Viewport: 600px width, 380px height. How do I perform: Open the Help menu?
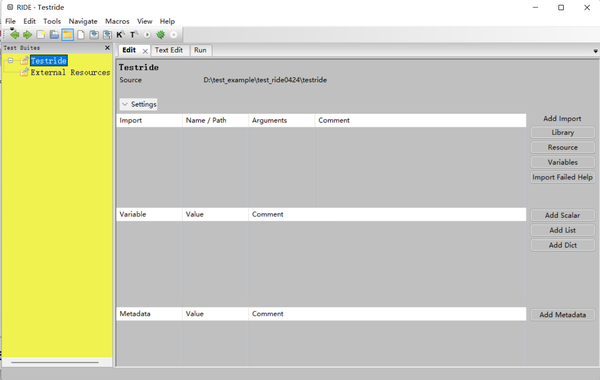167,21
